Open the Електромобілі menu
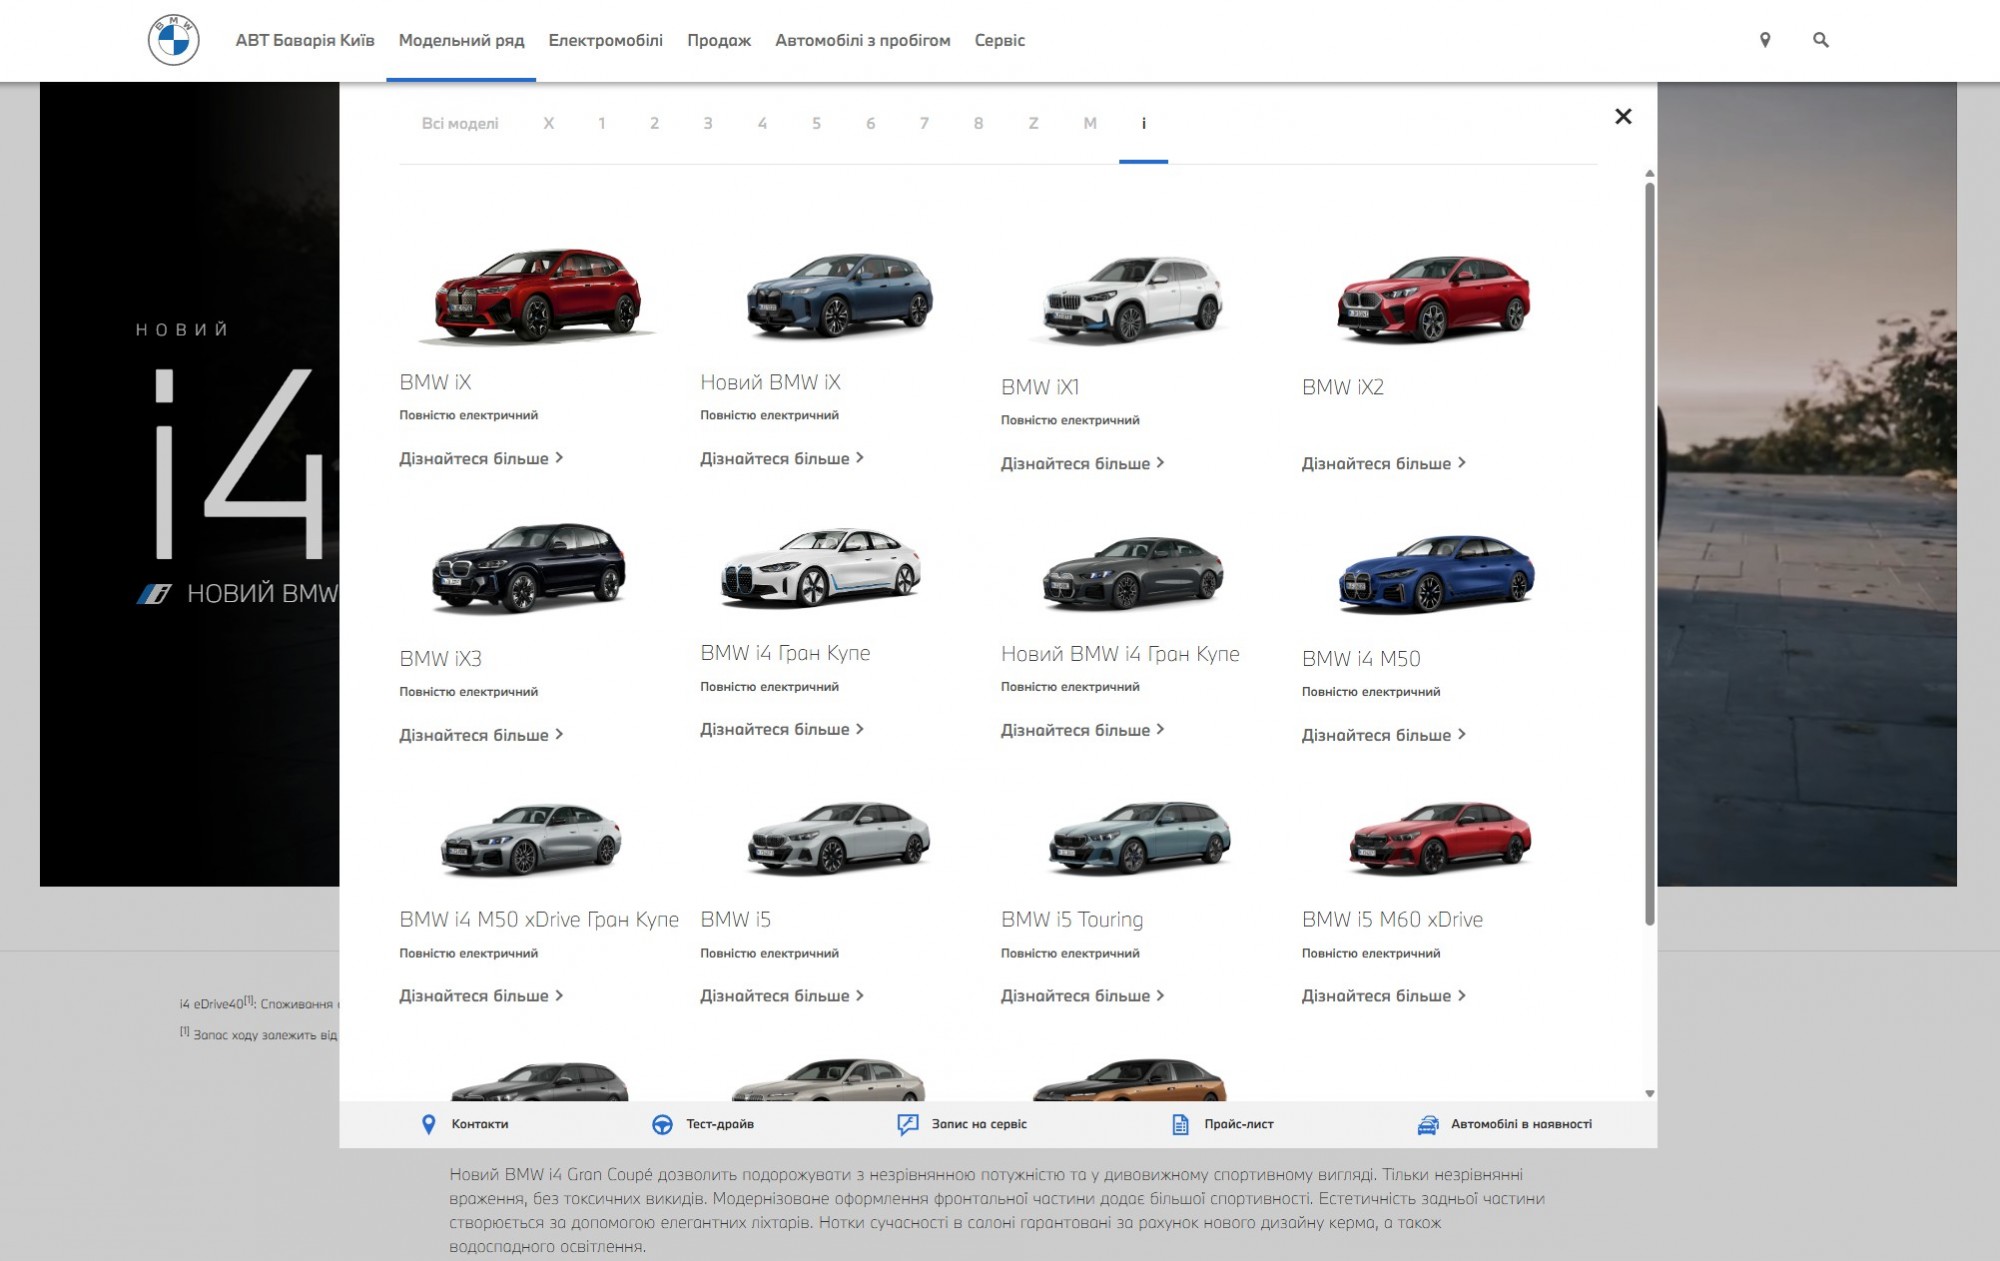This screenshot has width=2000, height=1261. click(x=605, y=40)
